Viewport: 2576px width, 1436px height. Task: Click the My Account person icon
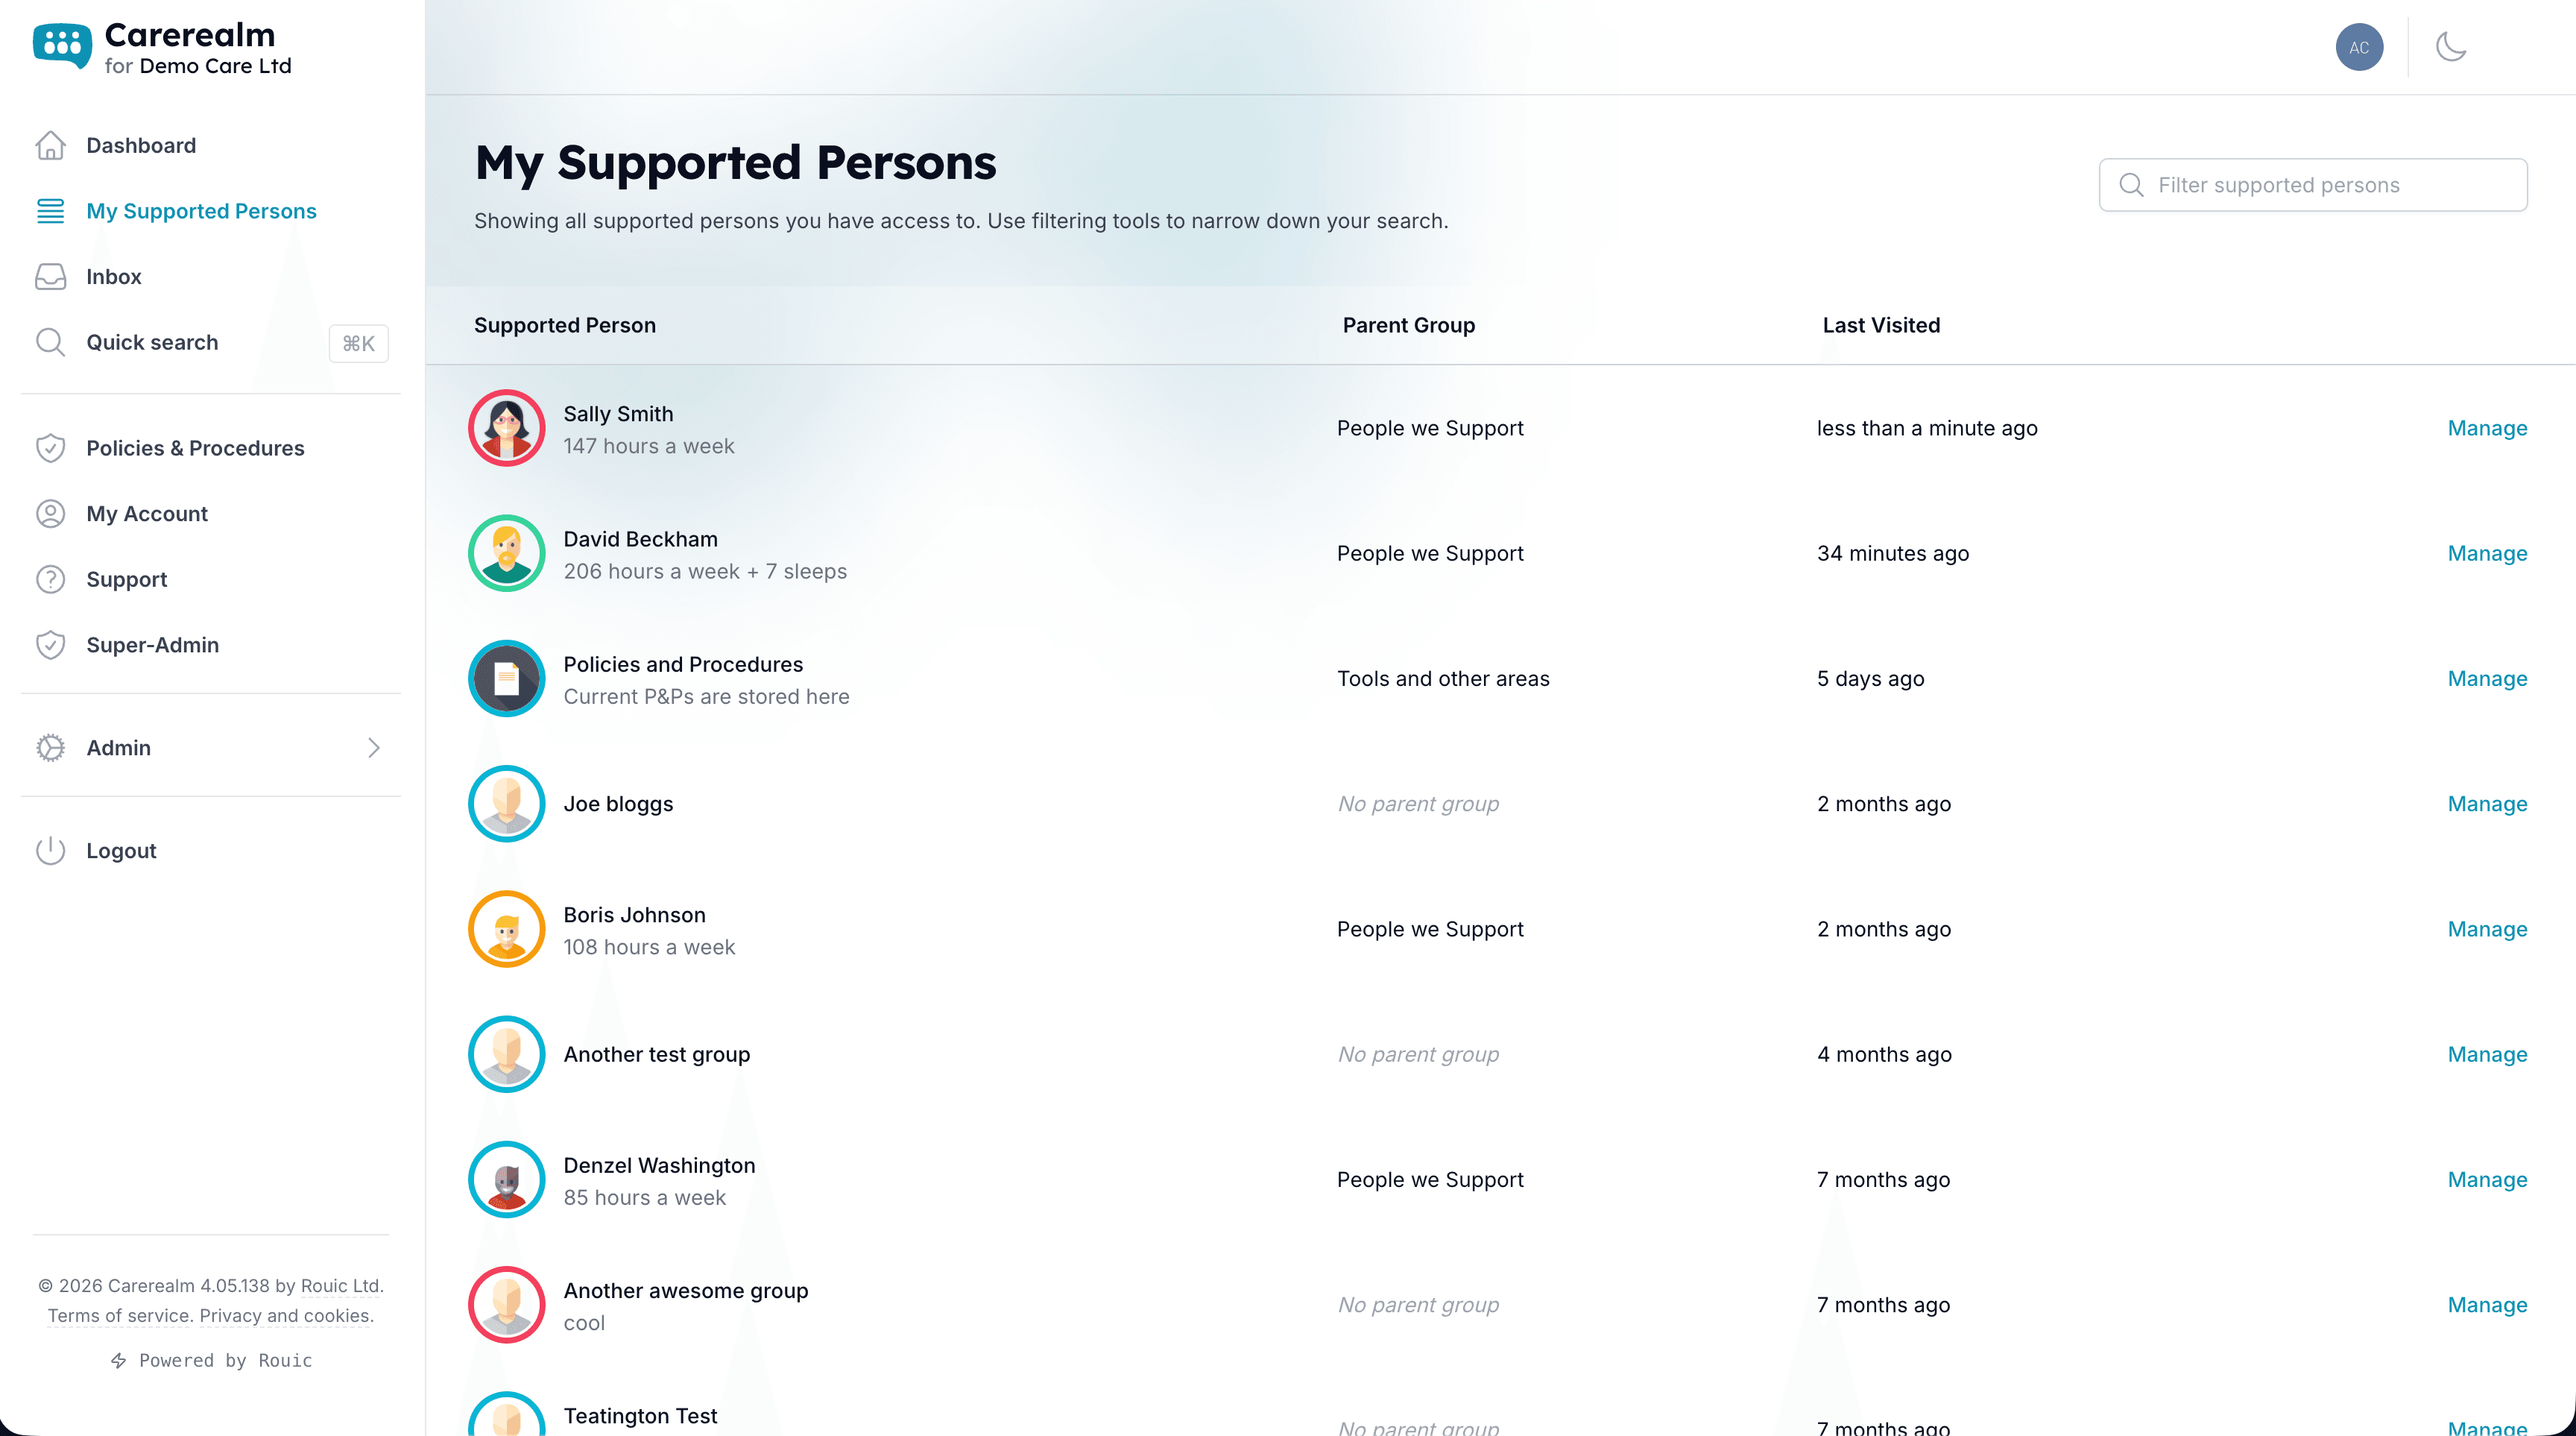pyautogui.click(x=50, y=514)
